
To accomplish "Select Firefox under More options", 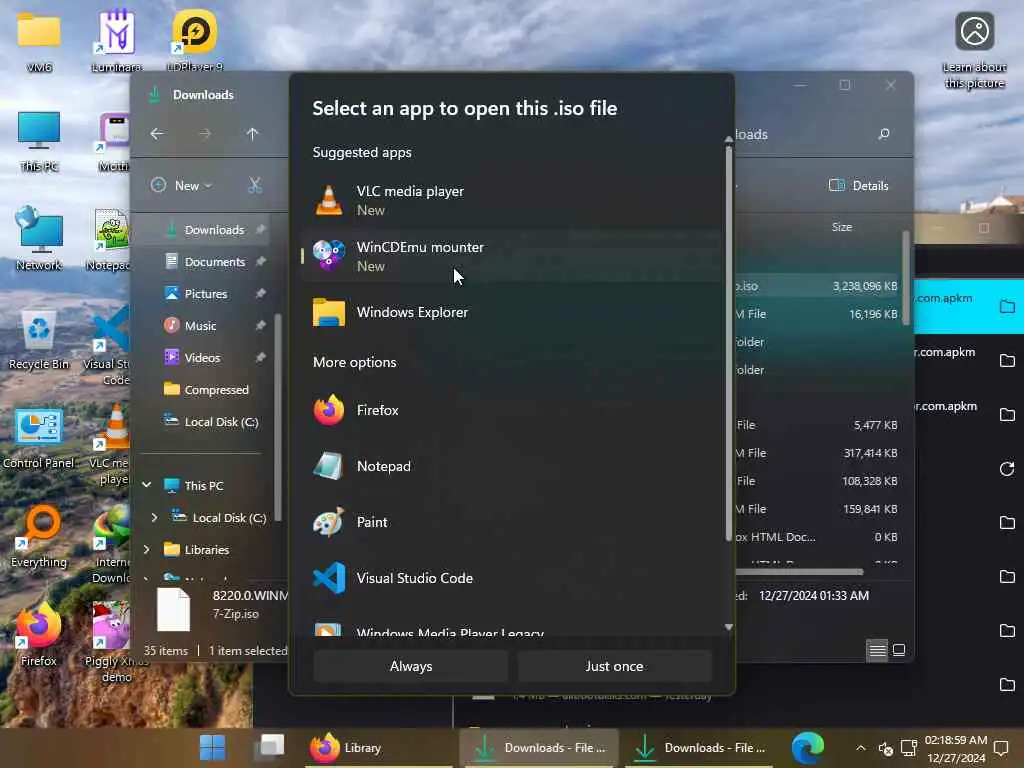I will coord(511,410).
